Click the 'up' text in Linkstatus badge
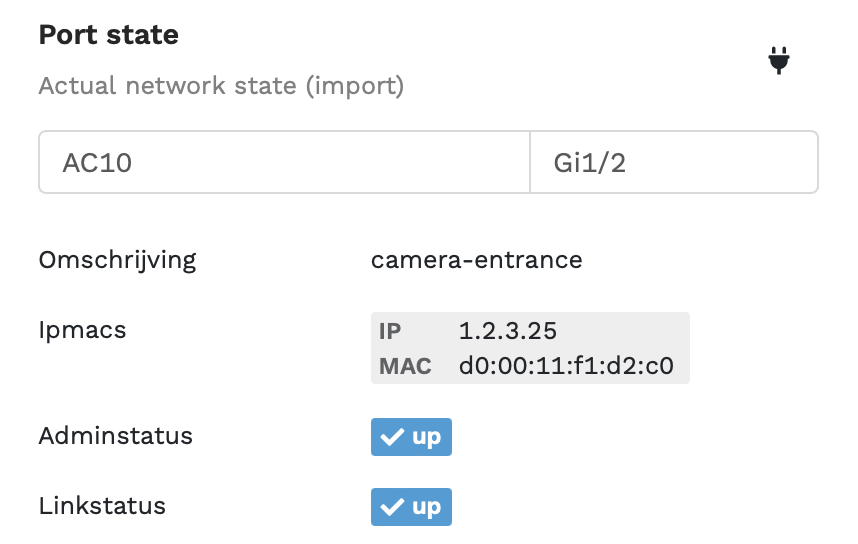858x544 pixels. click(x=426, y=508)
